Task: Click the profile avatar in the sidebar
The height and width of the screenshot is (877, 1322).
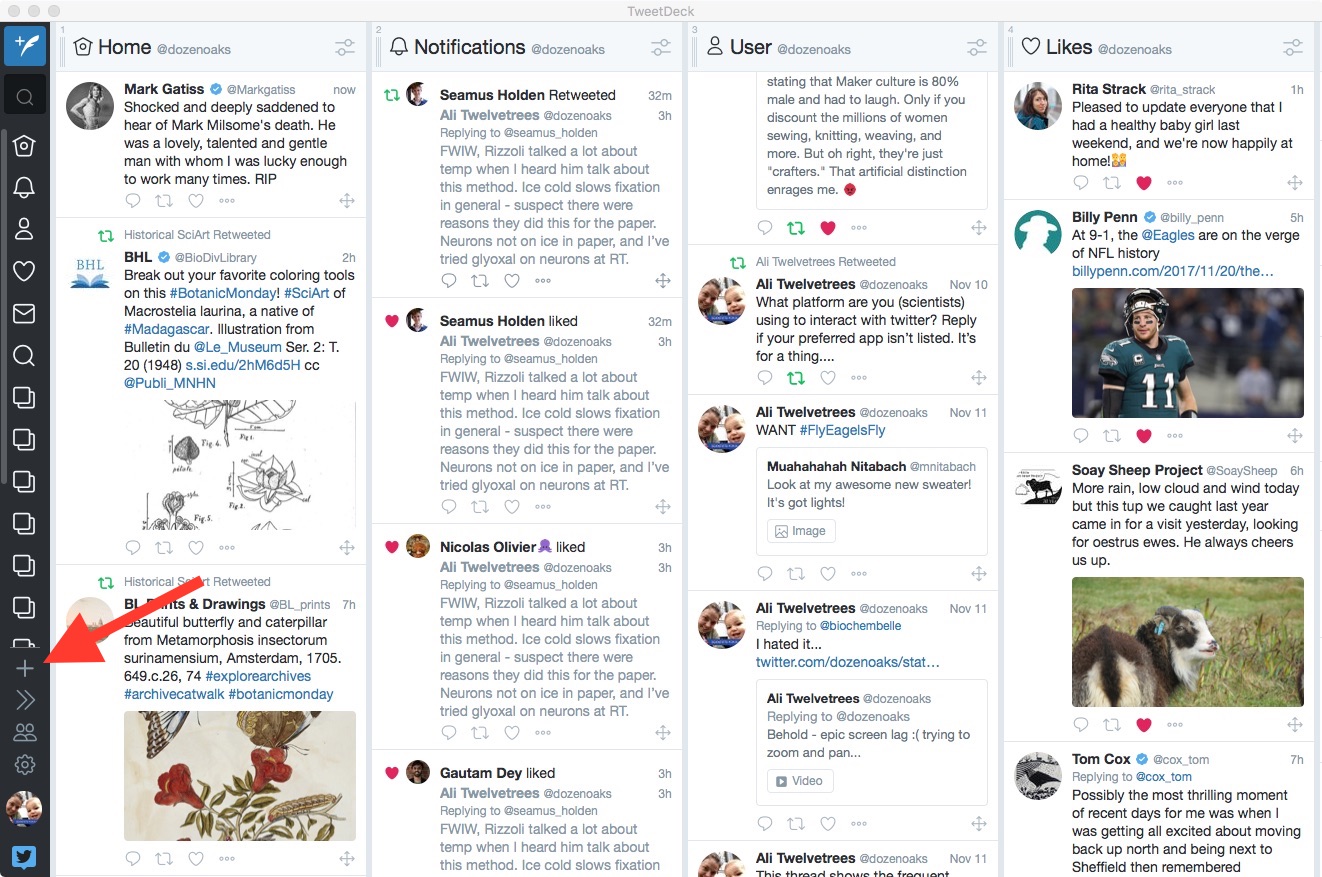Action: coord(24,807)
